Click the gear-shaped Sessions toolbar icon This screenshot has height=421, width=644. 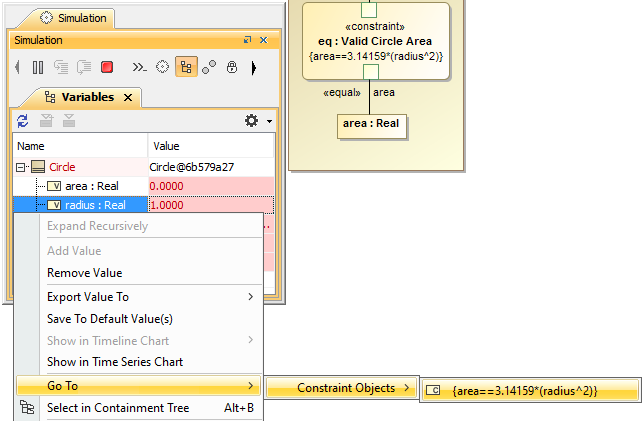point(163,67)
